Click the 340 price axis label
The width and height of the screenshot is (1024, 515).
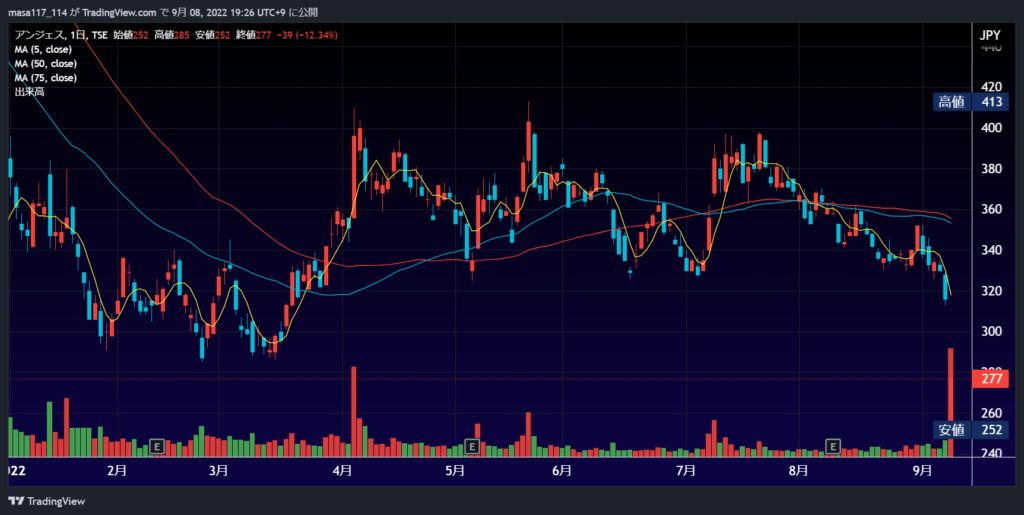point(991,250)
